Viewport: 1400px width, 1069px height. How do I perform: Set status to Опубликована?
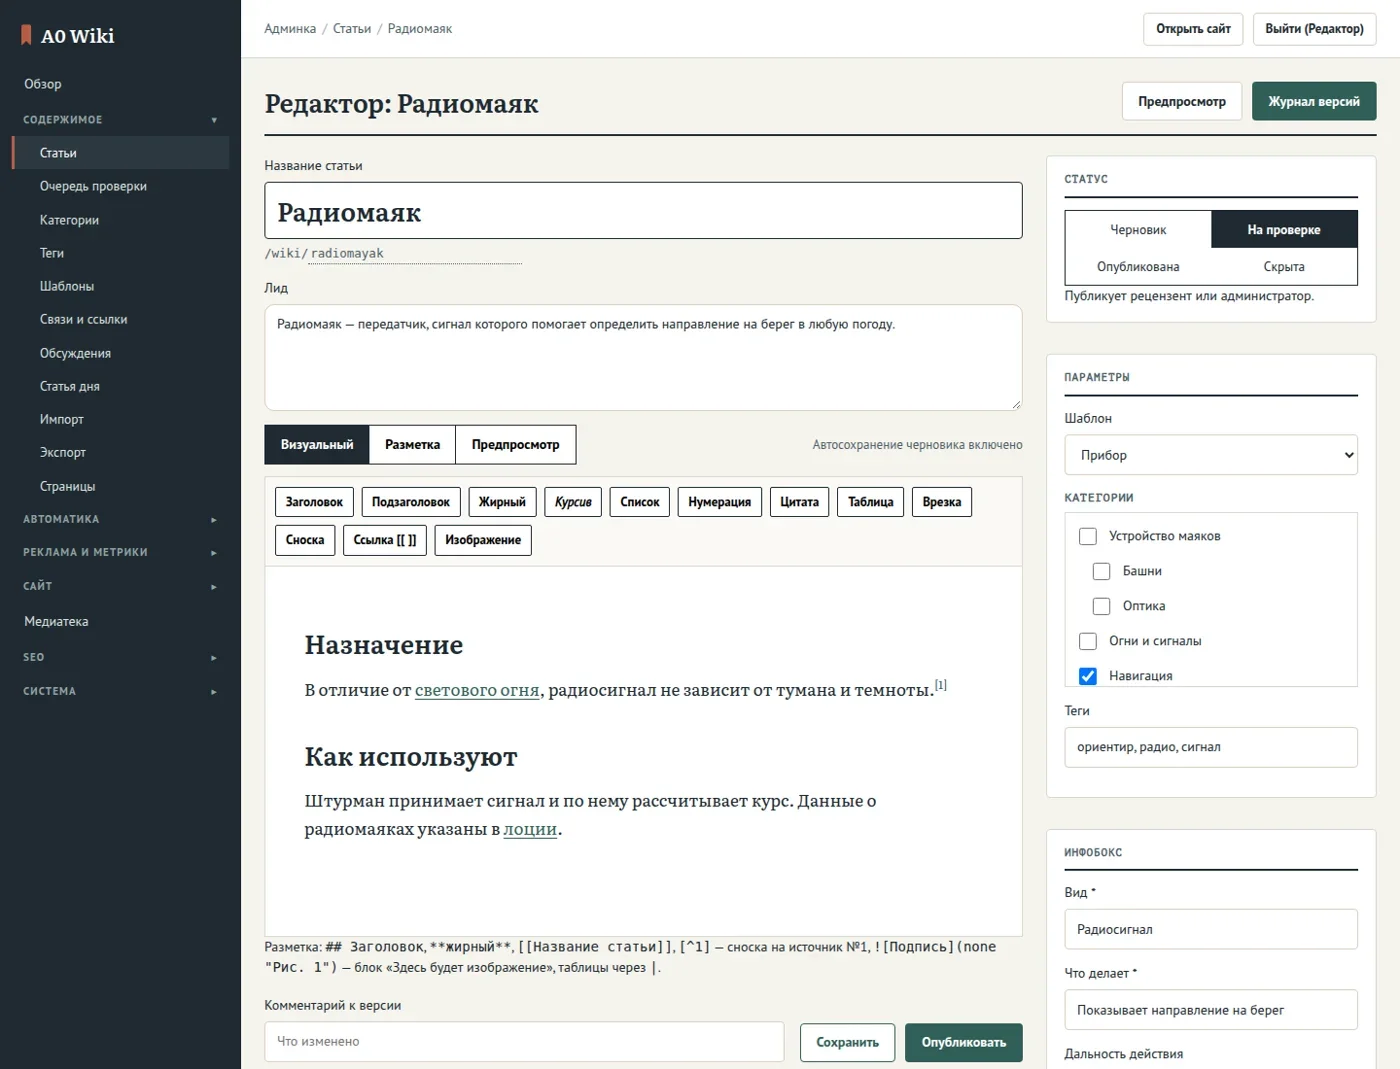[1138, 267]
